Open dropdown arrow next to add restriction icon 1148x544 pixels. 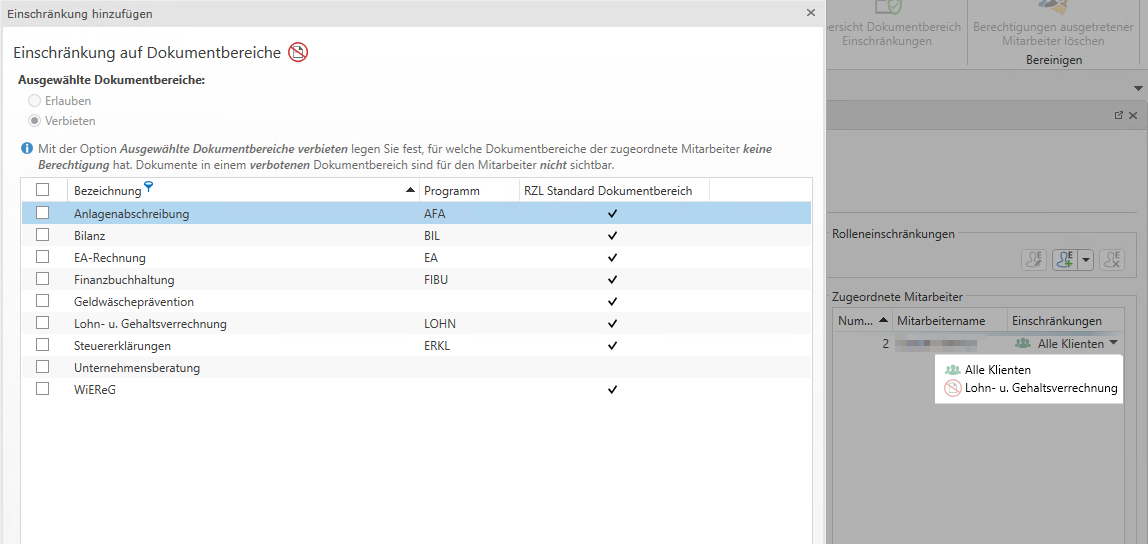[1084, 260]
